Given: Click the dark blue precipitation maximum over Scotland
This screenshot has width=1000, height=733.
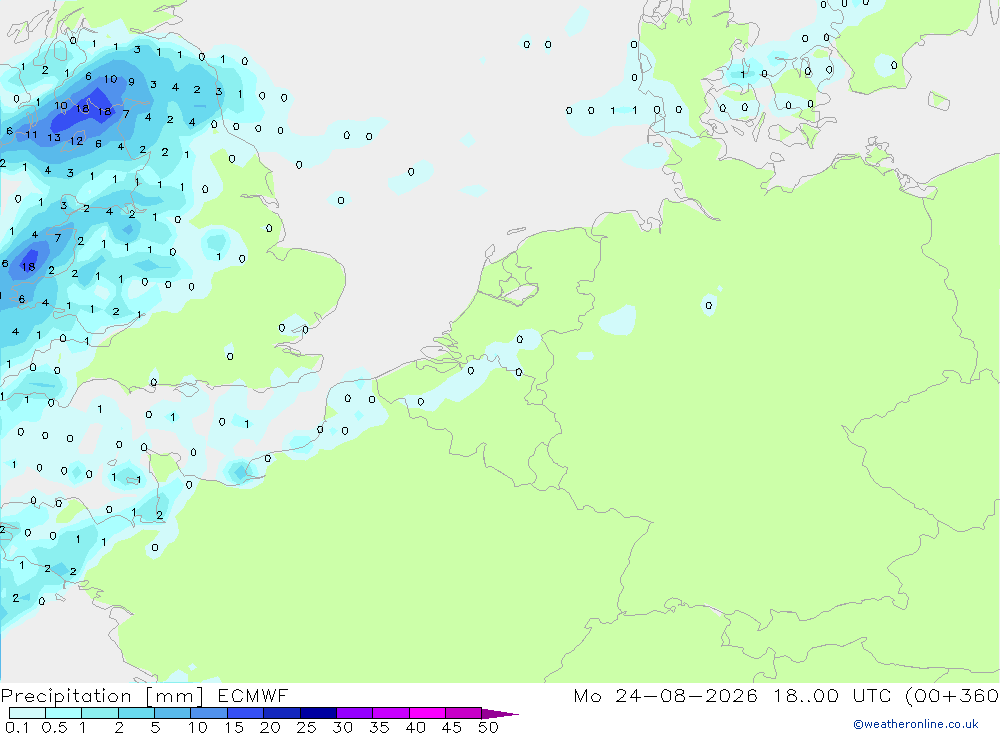Looking at the screenshot, I should coord(83,112).
